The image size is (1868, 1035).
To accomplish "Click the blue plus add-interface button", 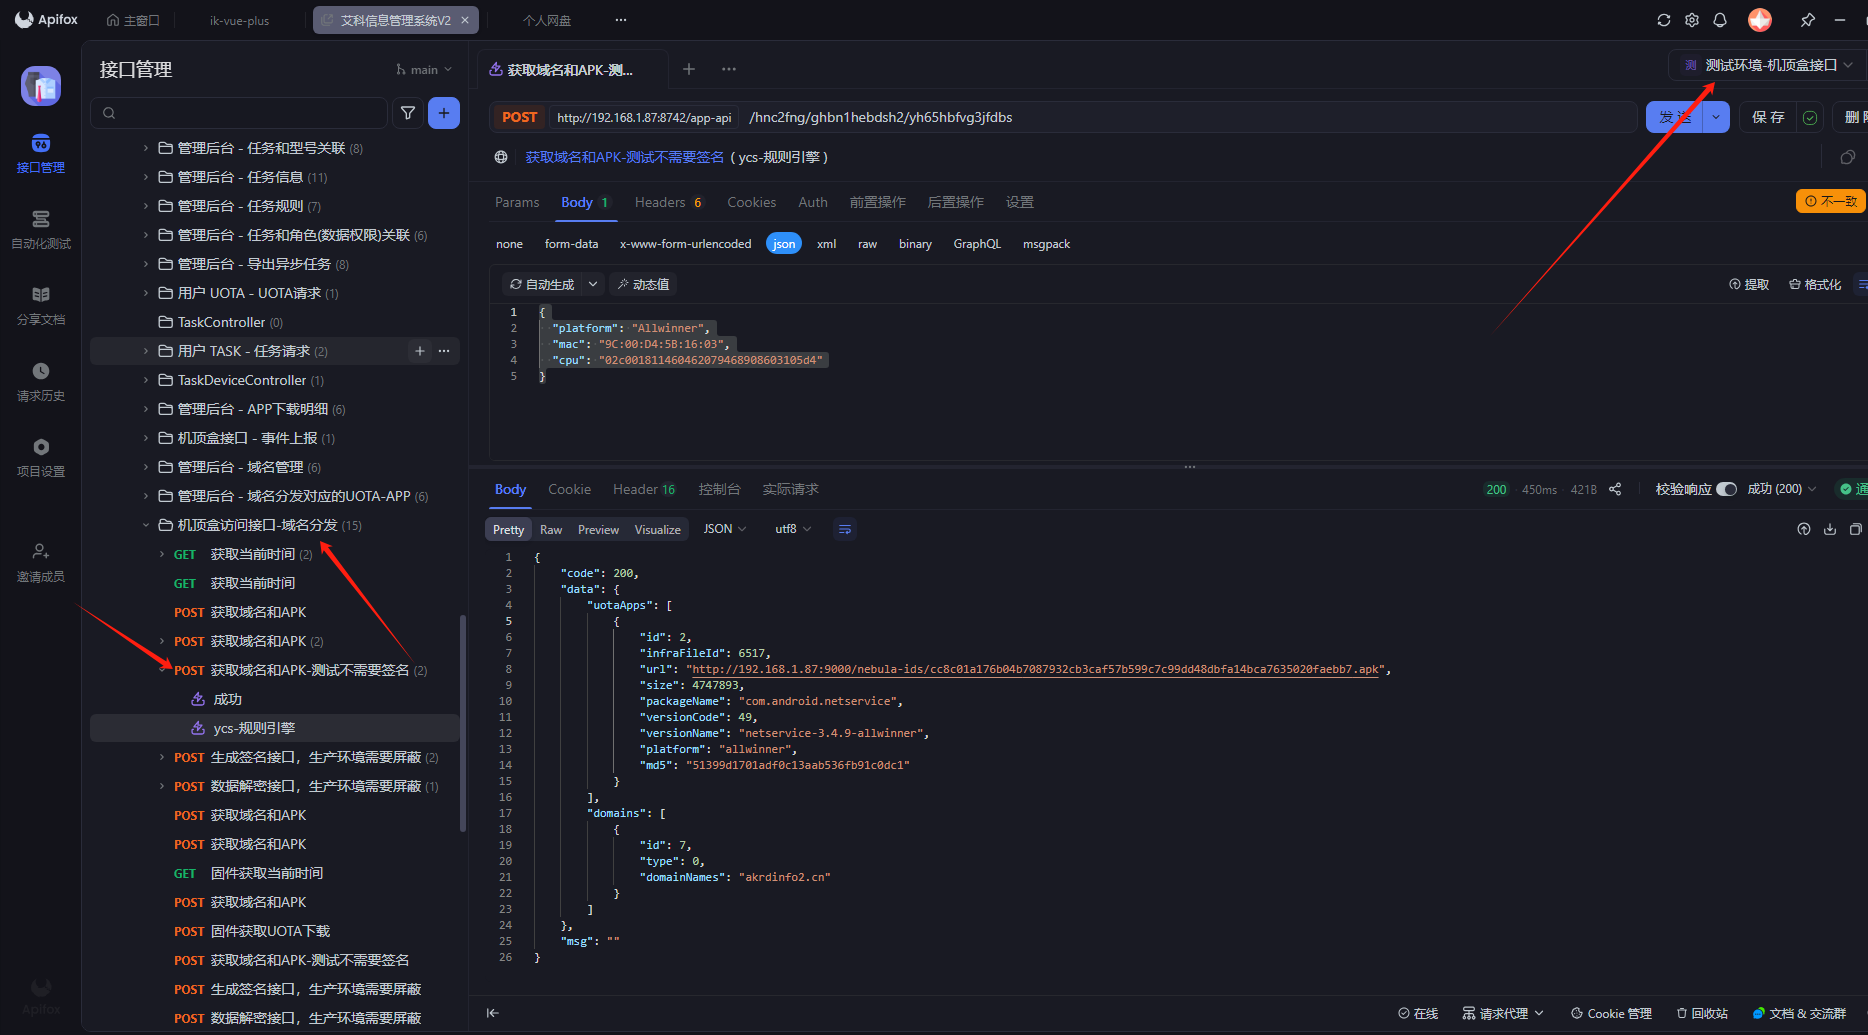I will point(444,113).
